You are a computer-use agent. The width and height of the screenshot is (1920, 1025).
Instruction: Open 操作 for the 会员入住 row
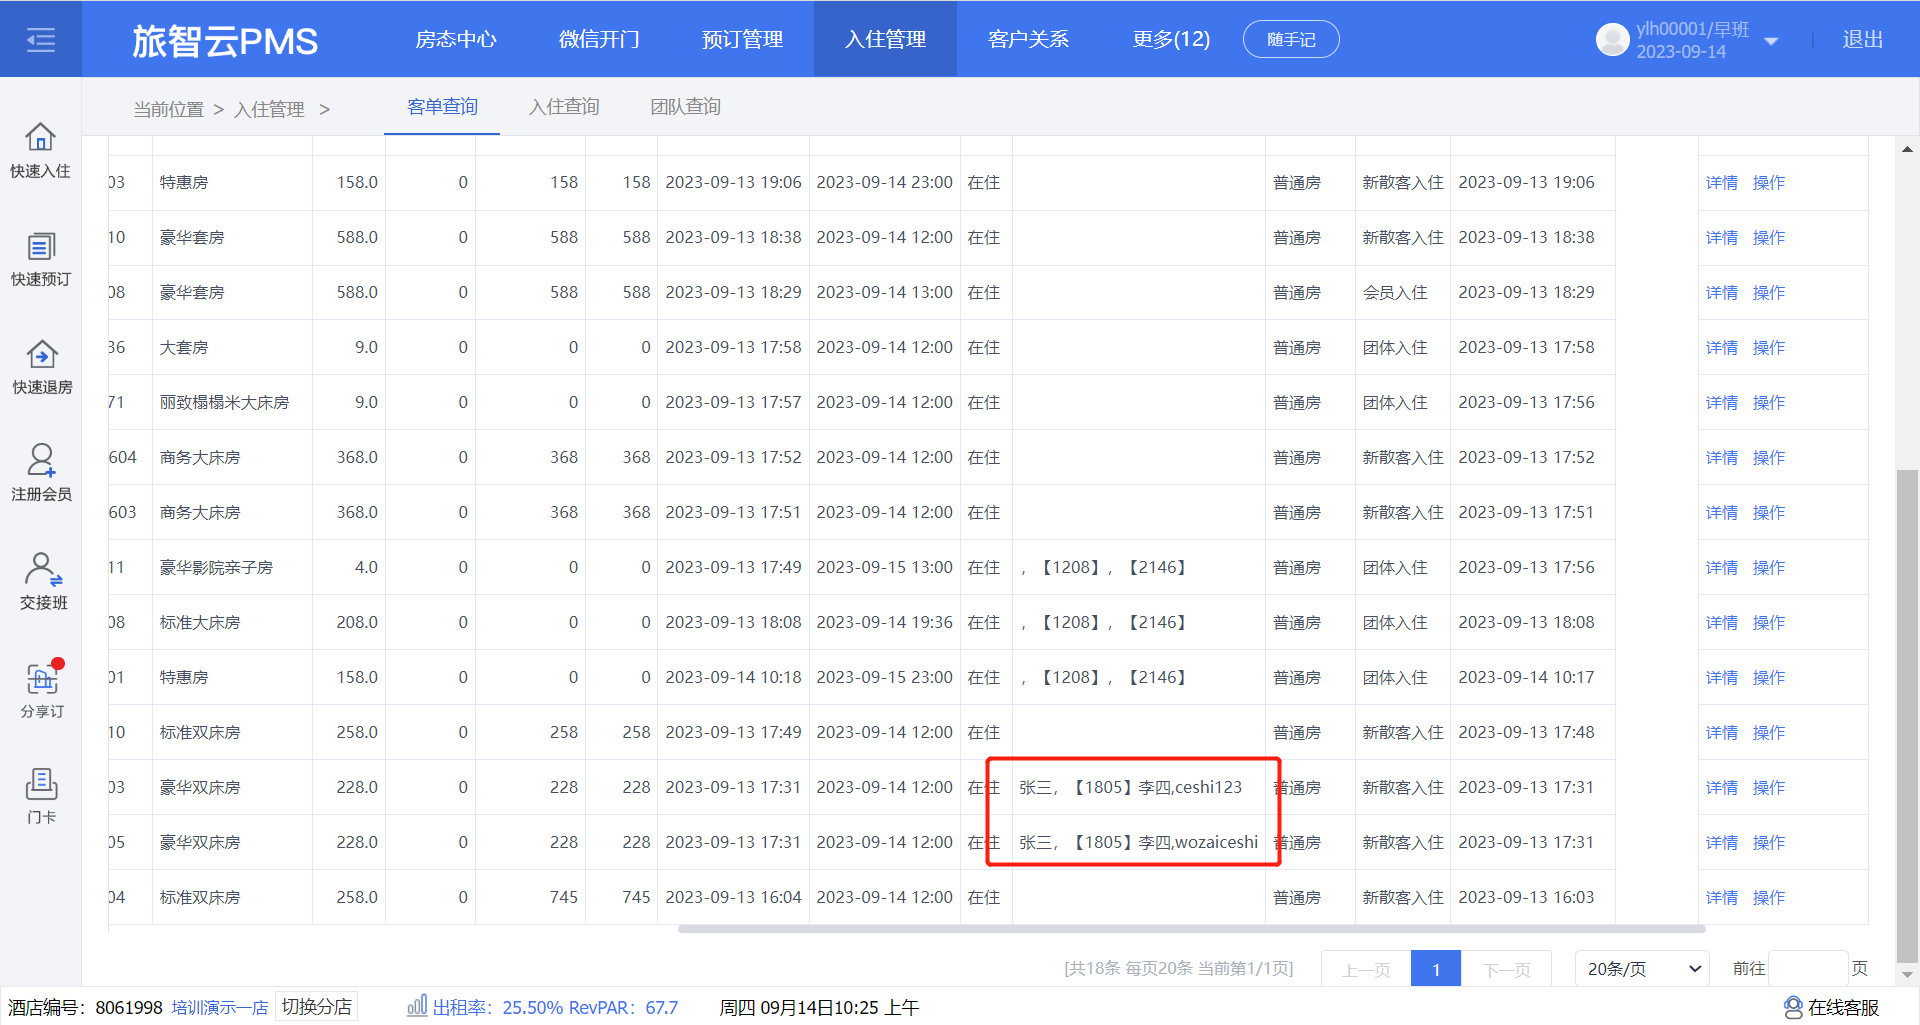point(1768,293)
